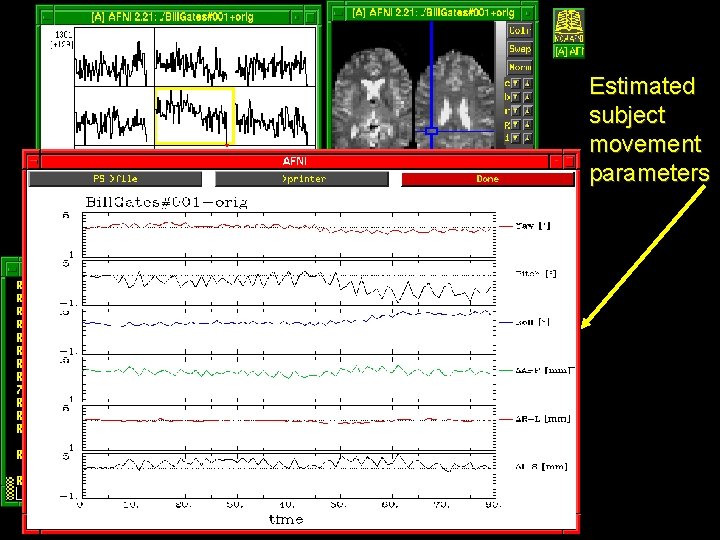Minimize the red AFNI plot window
Image resolution: width=720 pixels, height=540 pixels.
click(555, 162)
